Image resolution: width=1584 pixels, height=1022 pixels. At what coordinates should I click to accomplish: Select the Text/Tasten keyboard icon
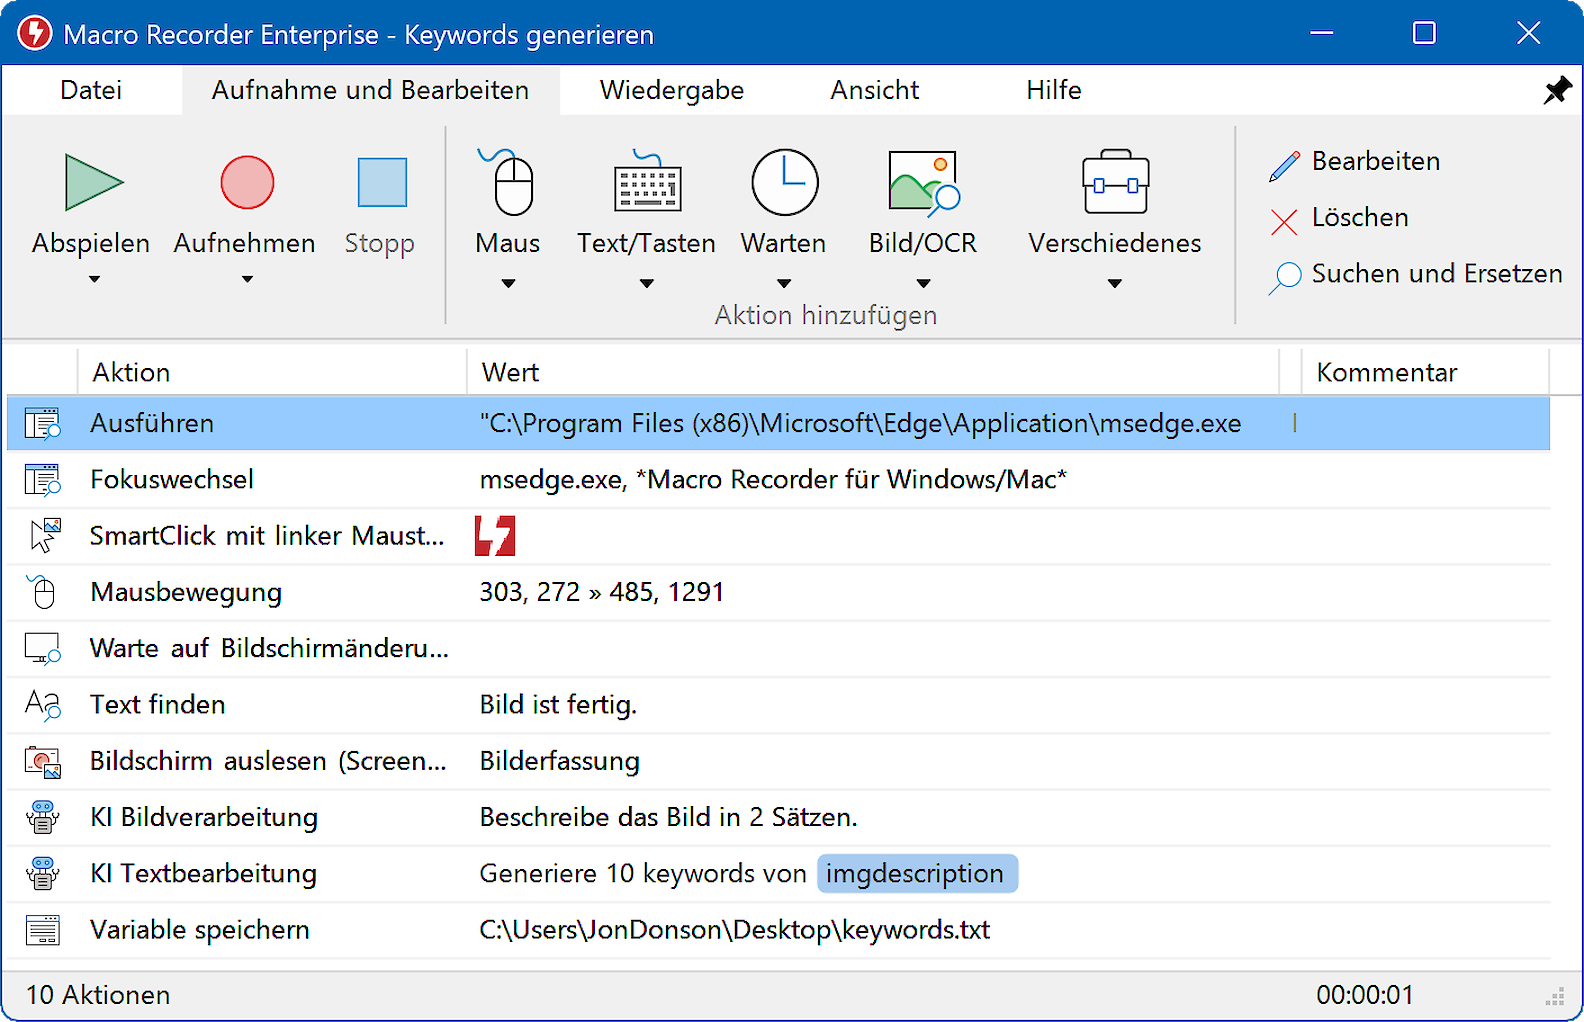click(647, 185)
